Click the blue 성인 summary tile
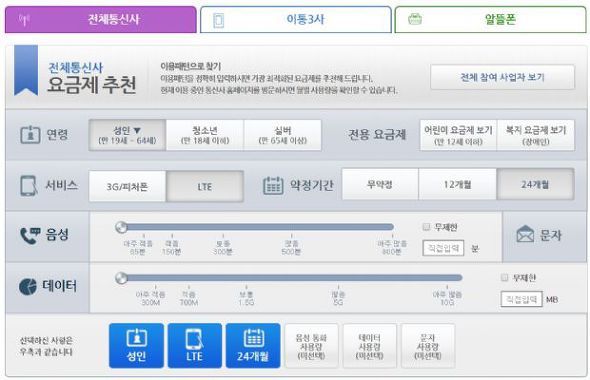The height and width of the screenshot is (380, 590). click(x=136, y=345)
